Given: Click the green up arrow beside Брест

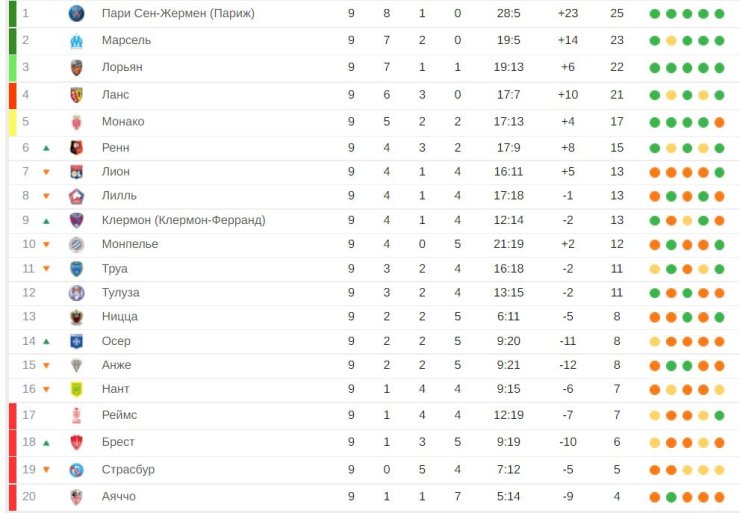Looking at the screenshot, I should (x=46, y=443).
